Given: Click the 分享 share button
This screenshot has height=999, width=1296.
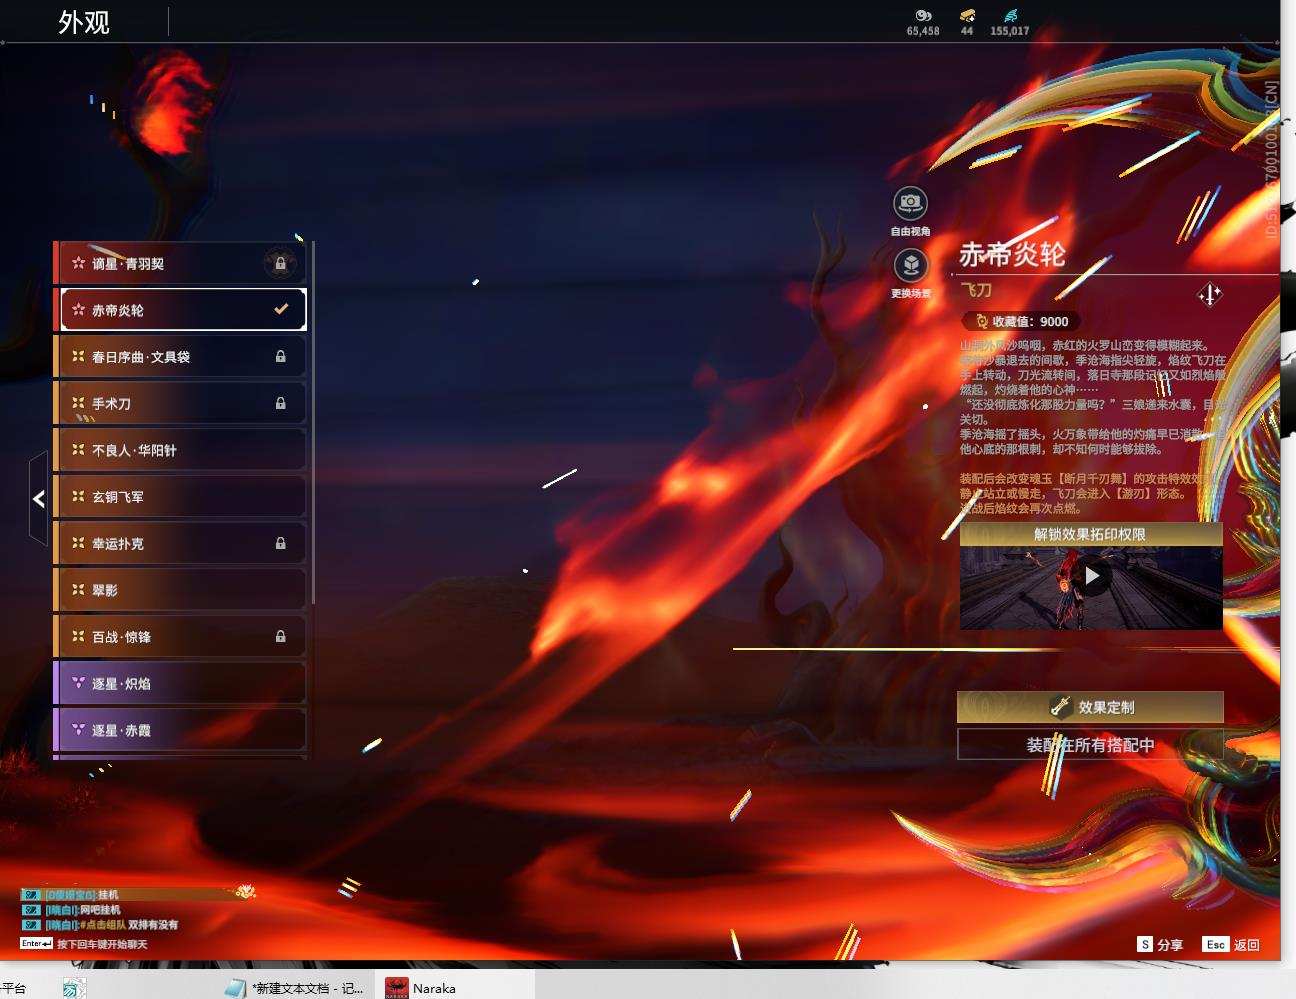Looking at the screenshot, I should click(x=1161, y=944).
